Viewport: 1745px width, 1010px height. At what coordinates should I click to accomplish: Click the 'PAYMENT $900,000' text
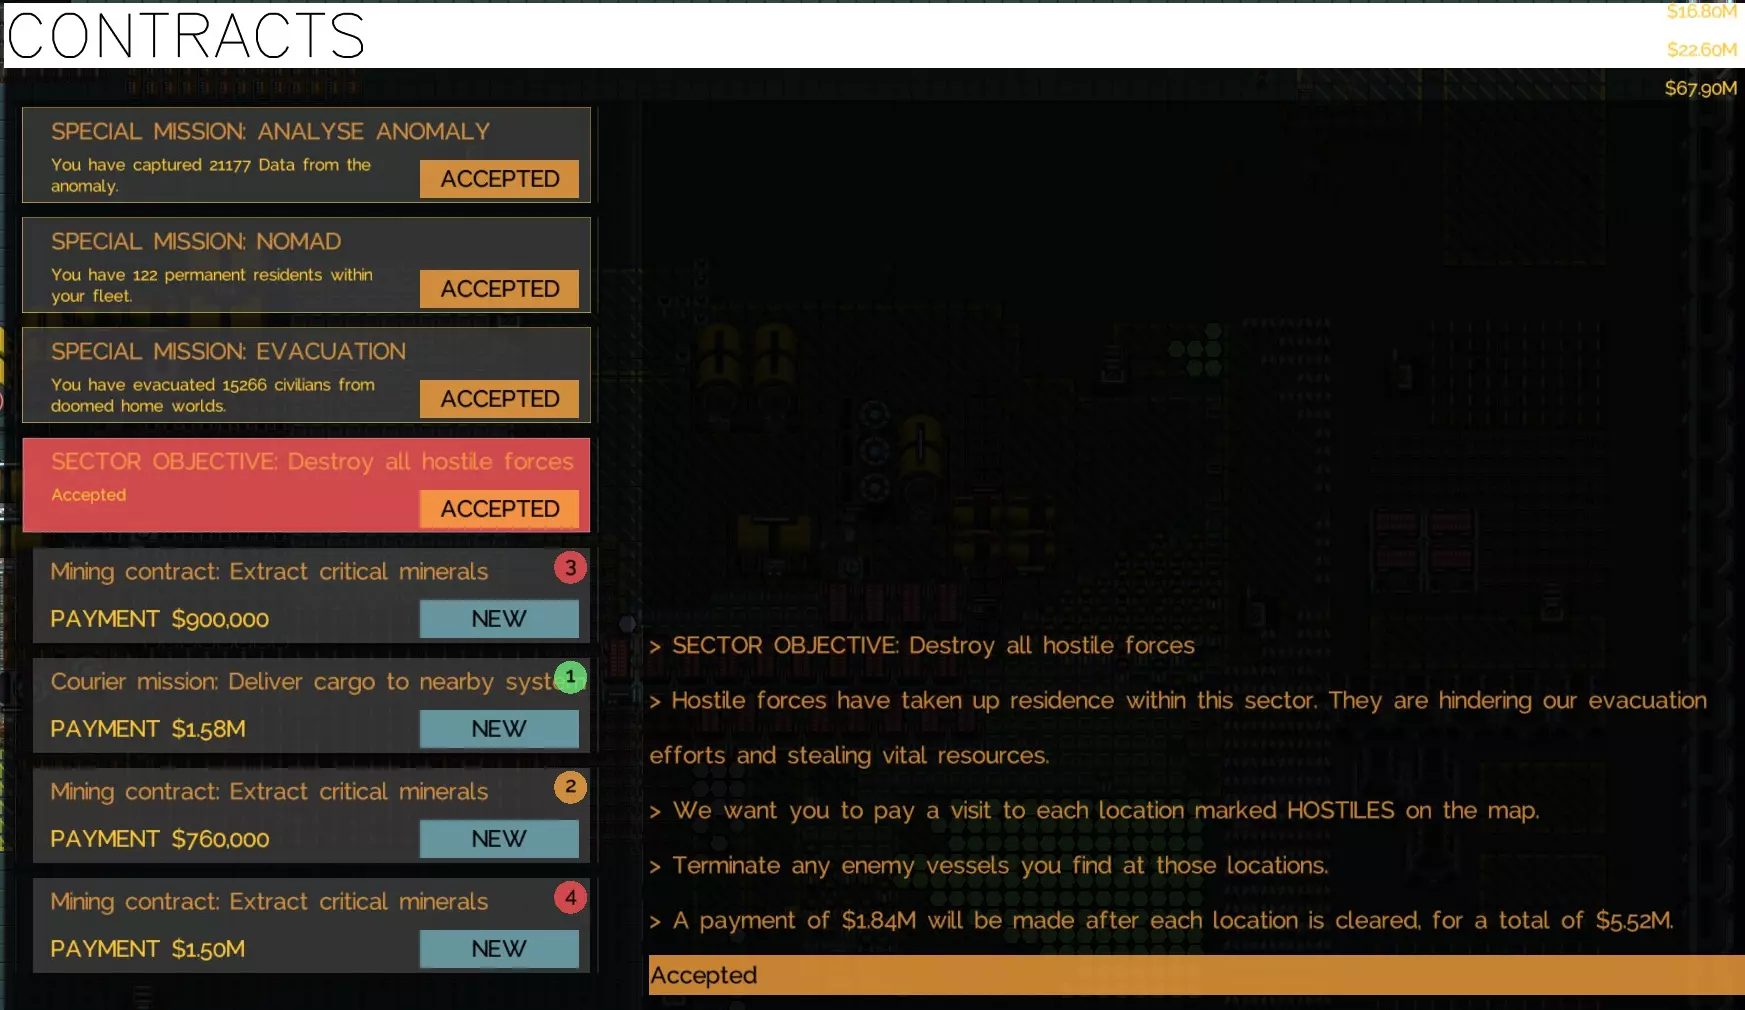(x=160, y=619)
